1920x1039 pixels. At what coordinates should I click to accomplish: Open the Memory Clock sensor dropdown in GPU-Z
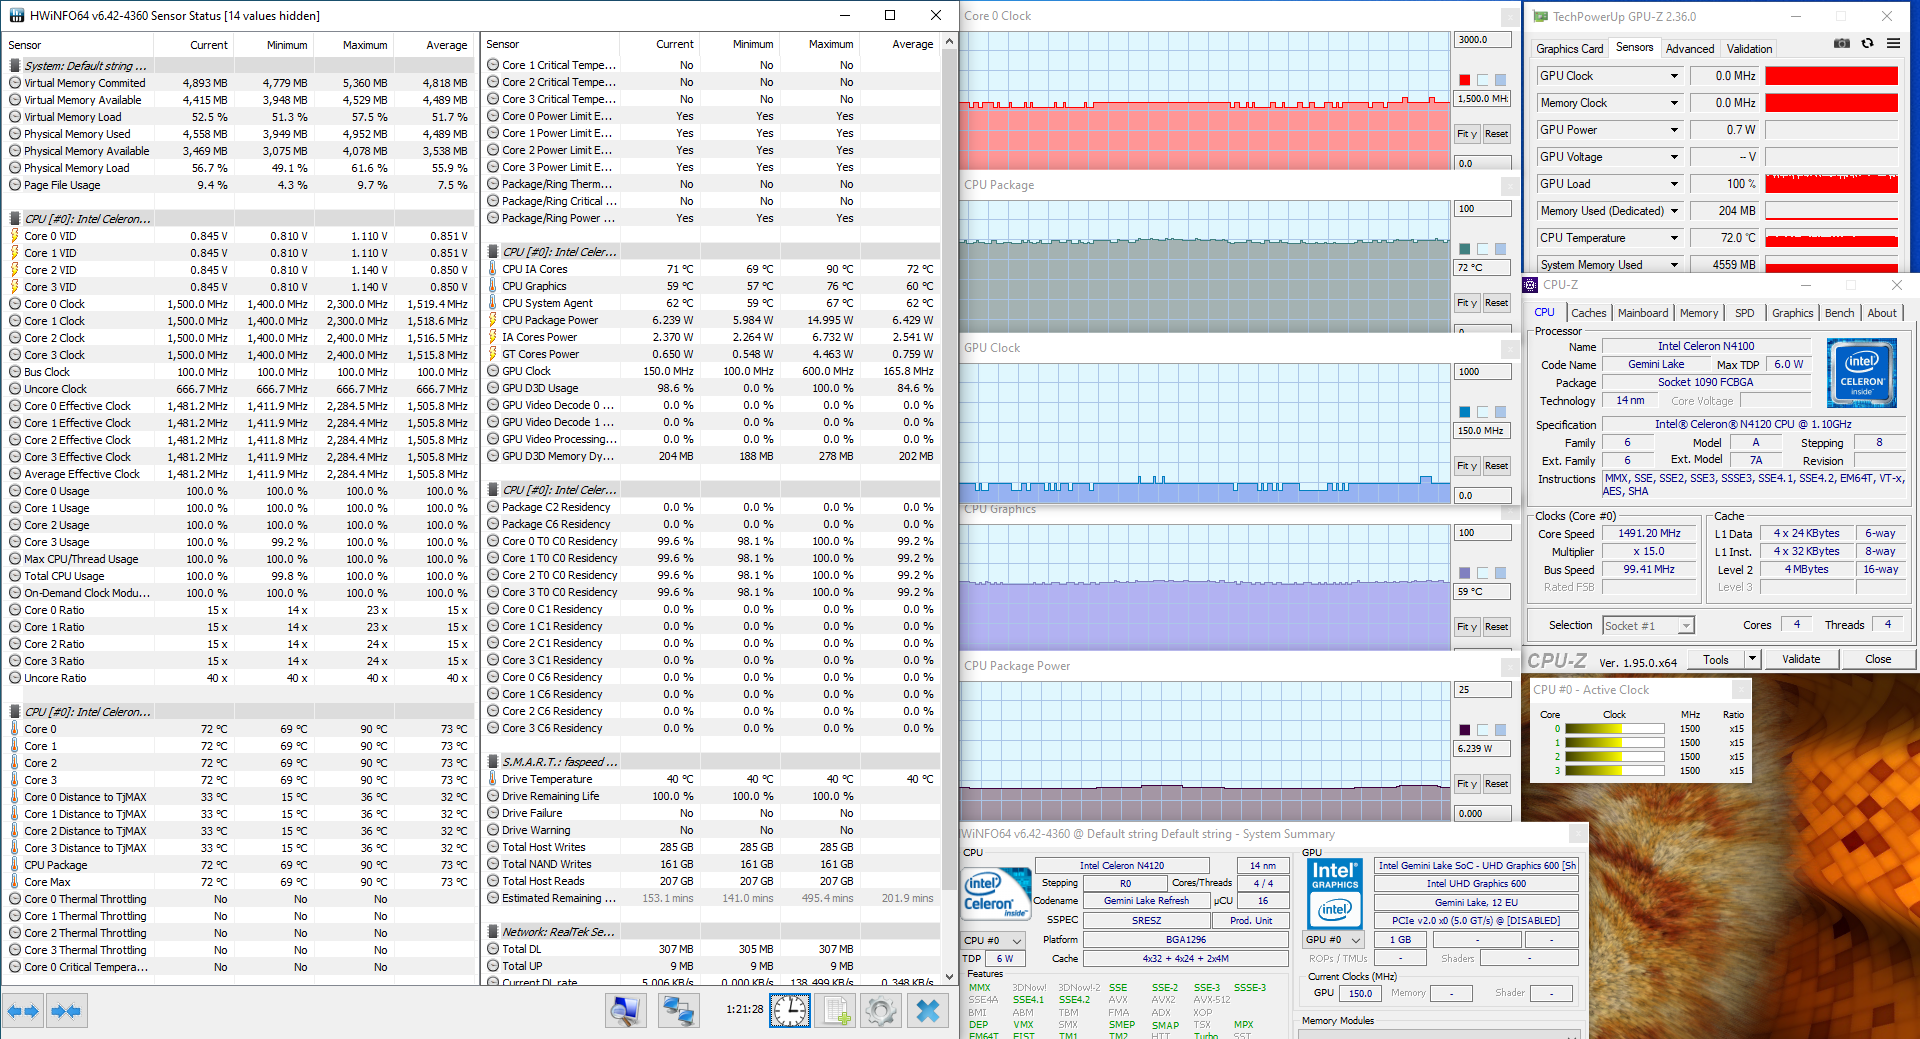click(1674, 103)
